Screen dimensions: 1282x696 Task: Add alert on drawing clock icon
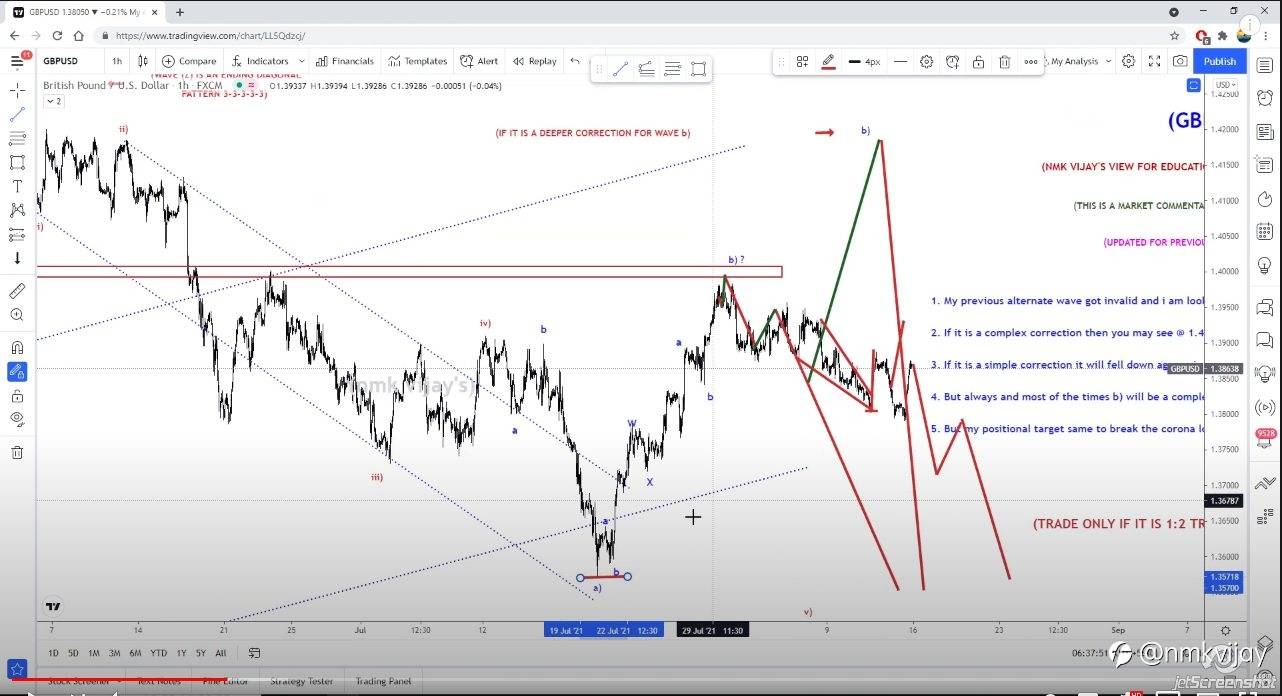pos(953,61)
